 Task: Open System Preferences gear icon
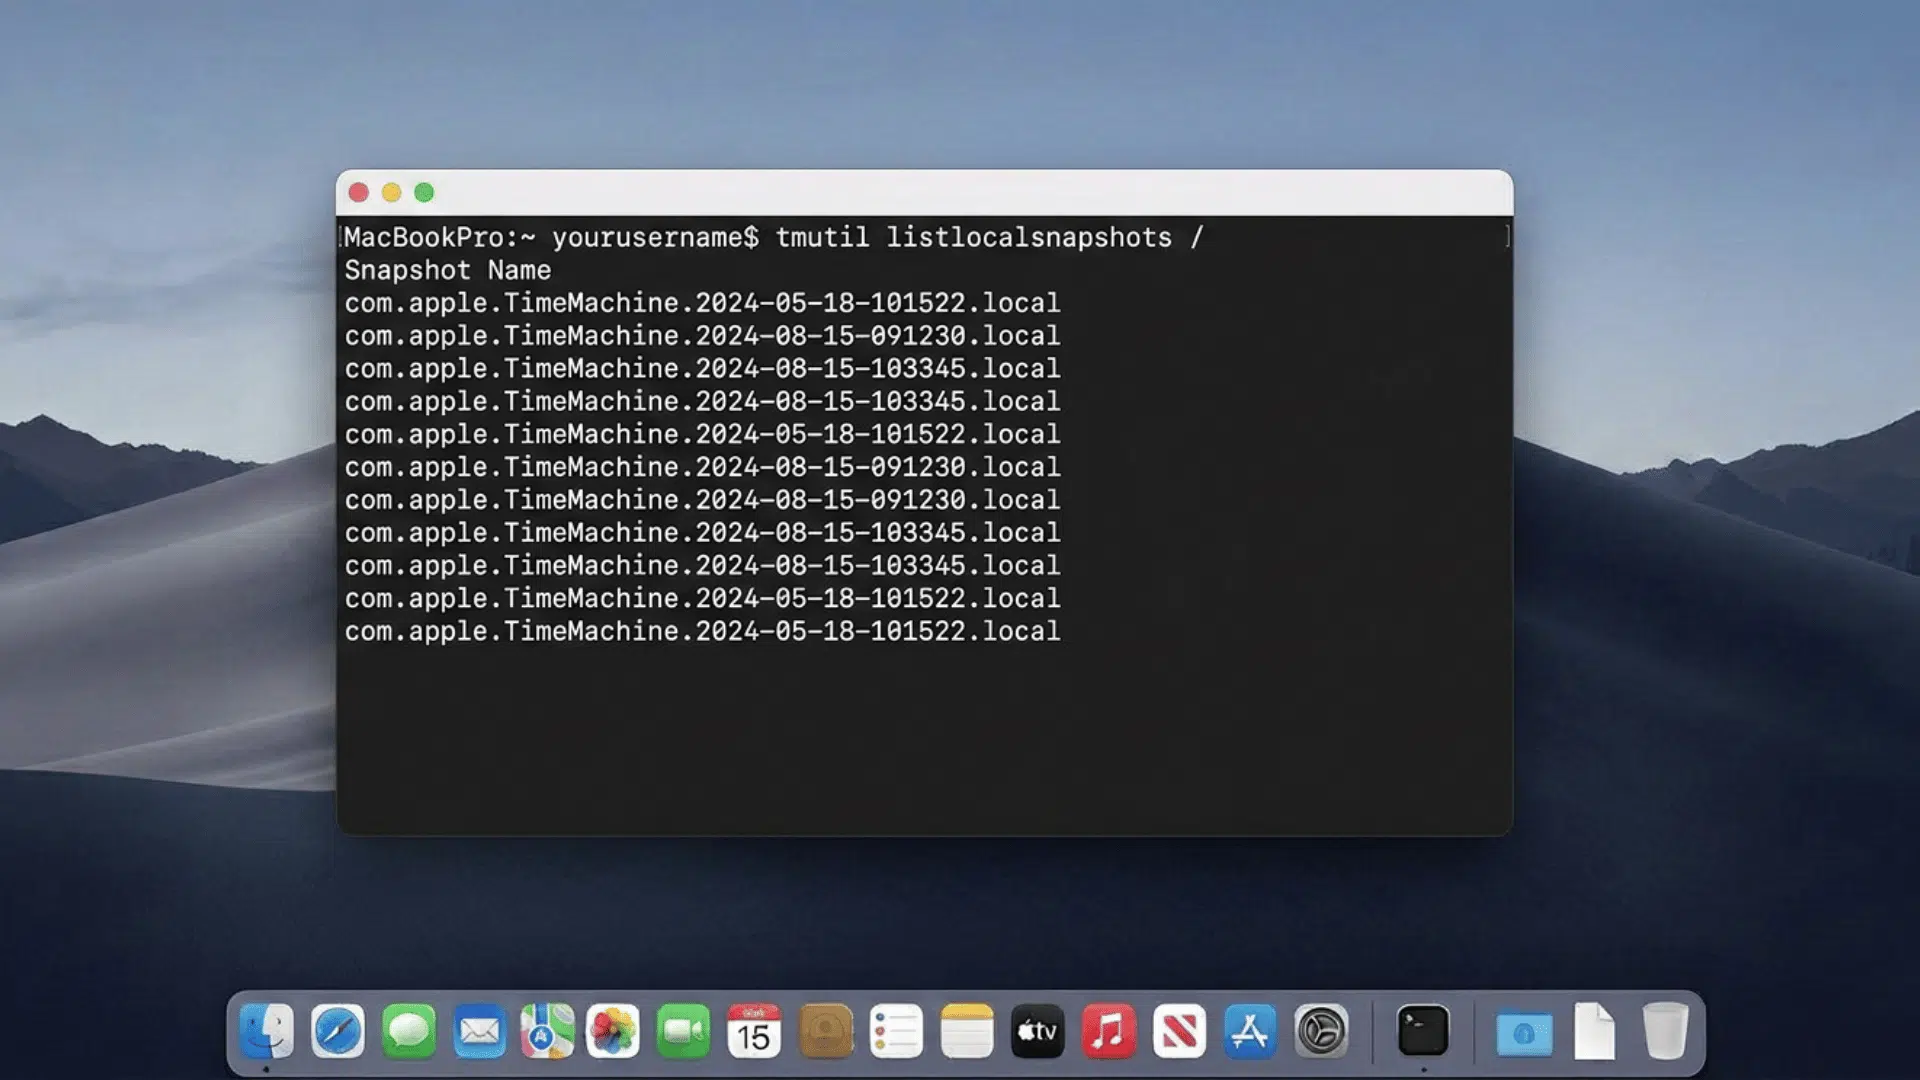[1321, 1031]
